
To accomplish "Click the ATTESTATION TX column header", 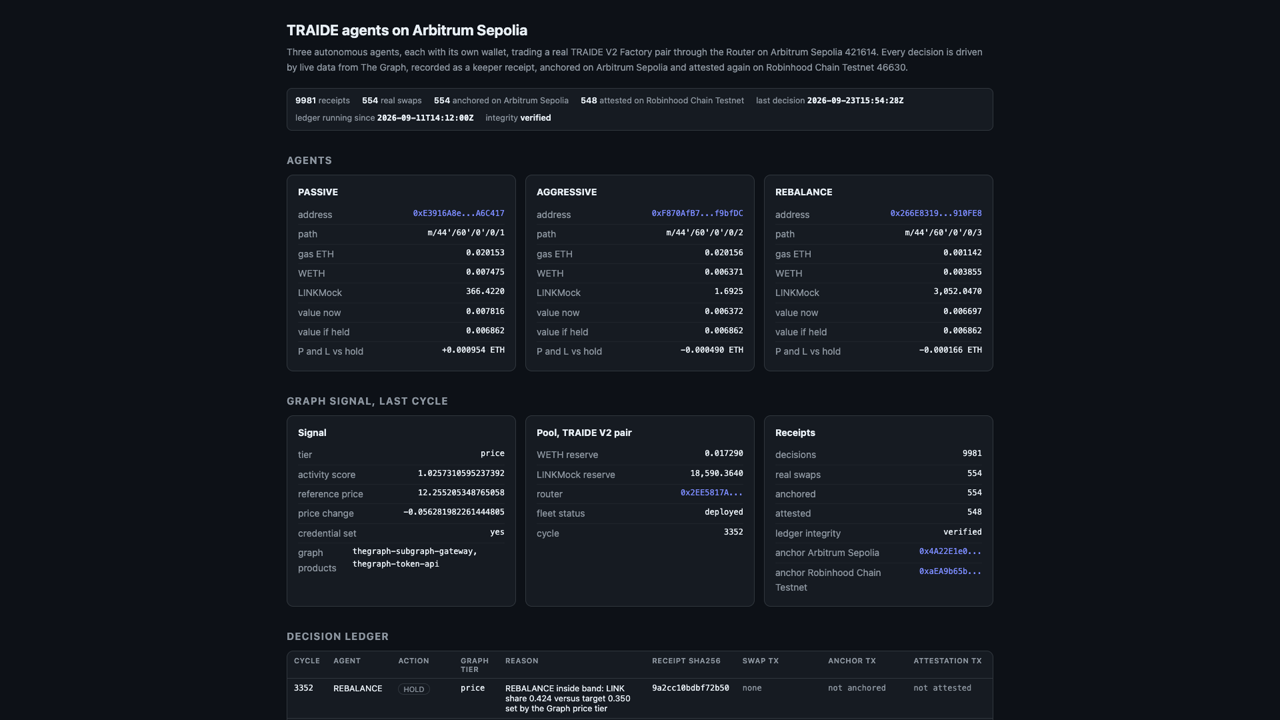I will coord(947,661).
